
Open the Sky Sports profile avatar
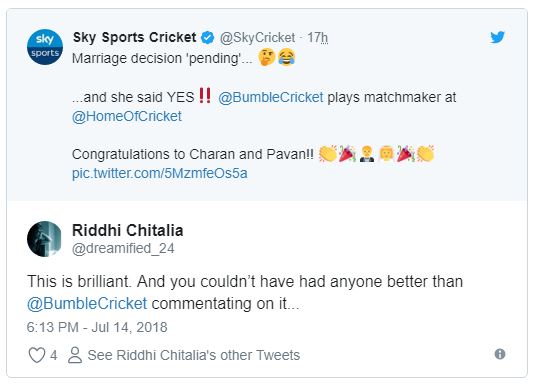point(45,47)
